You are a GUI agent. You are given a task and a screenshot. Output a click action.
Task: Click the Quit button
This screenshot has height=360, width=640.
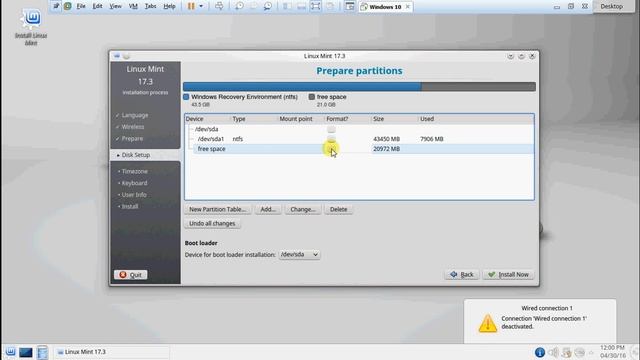click(x=131, y=275)
